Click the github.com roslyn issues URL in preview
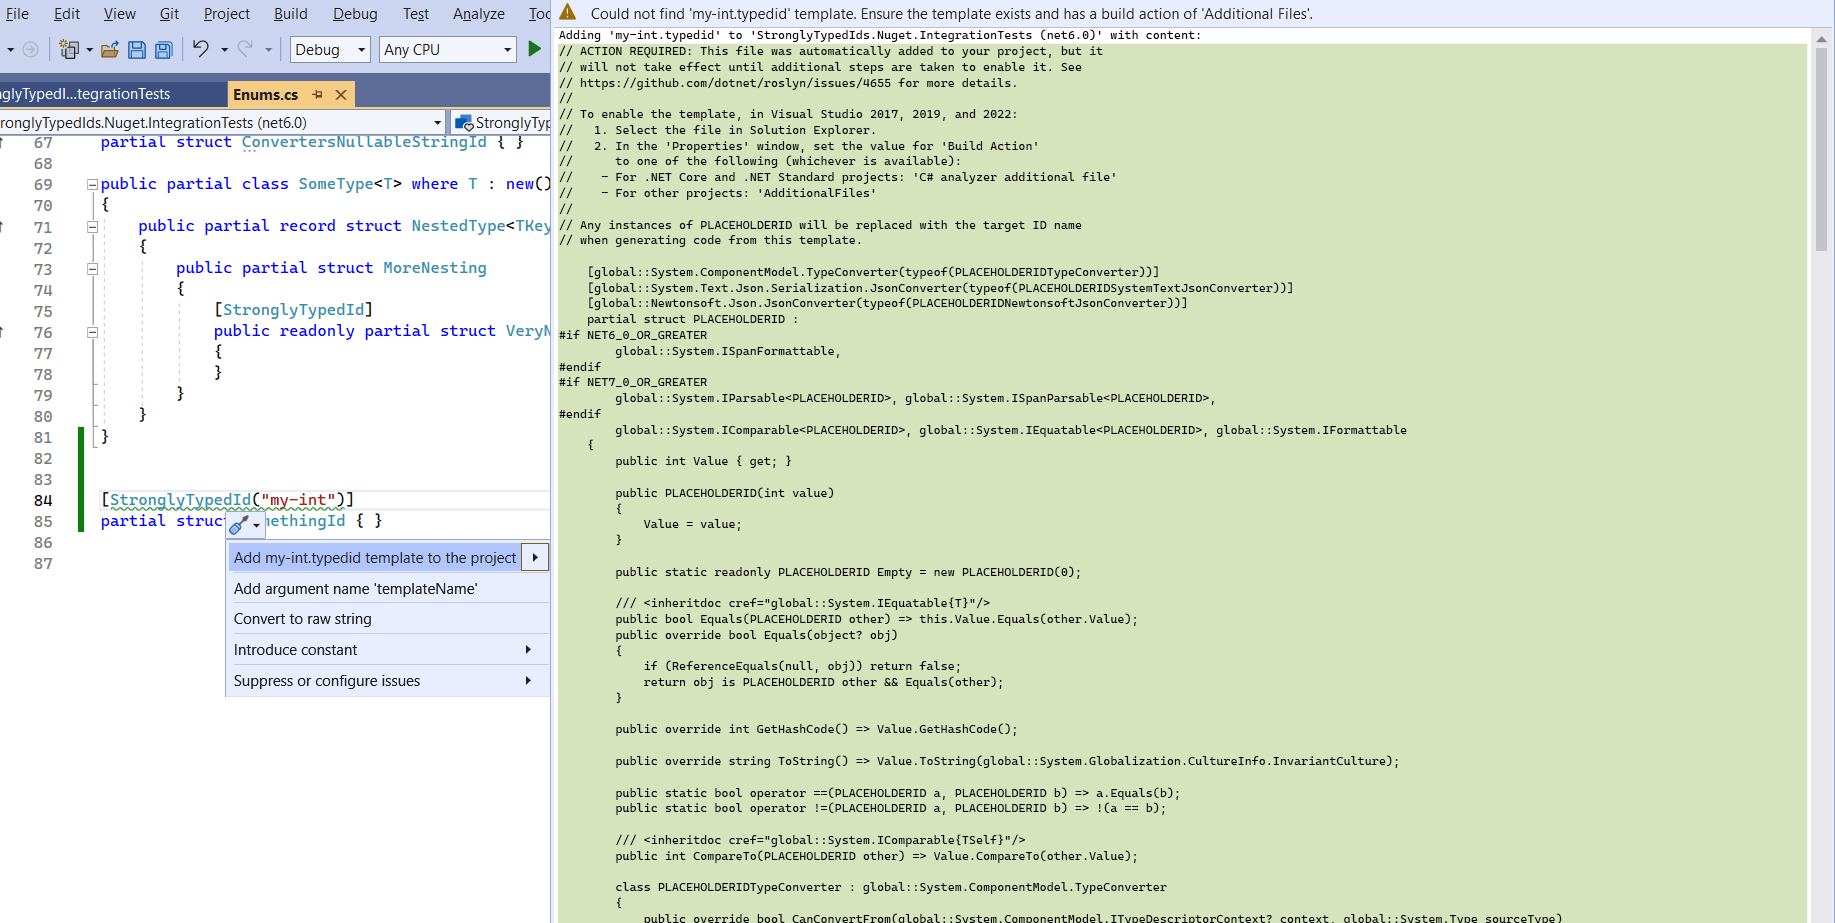The image size is (1835, 923). click(x=736, y=83)
